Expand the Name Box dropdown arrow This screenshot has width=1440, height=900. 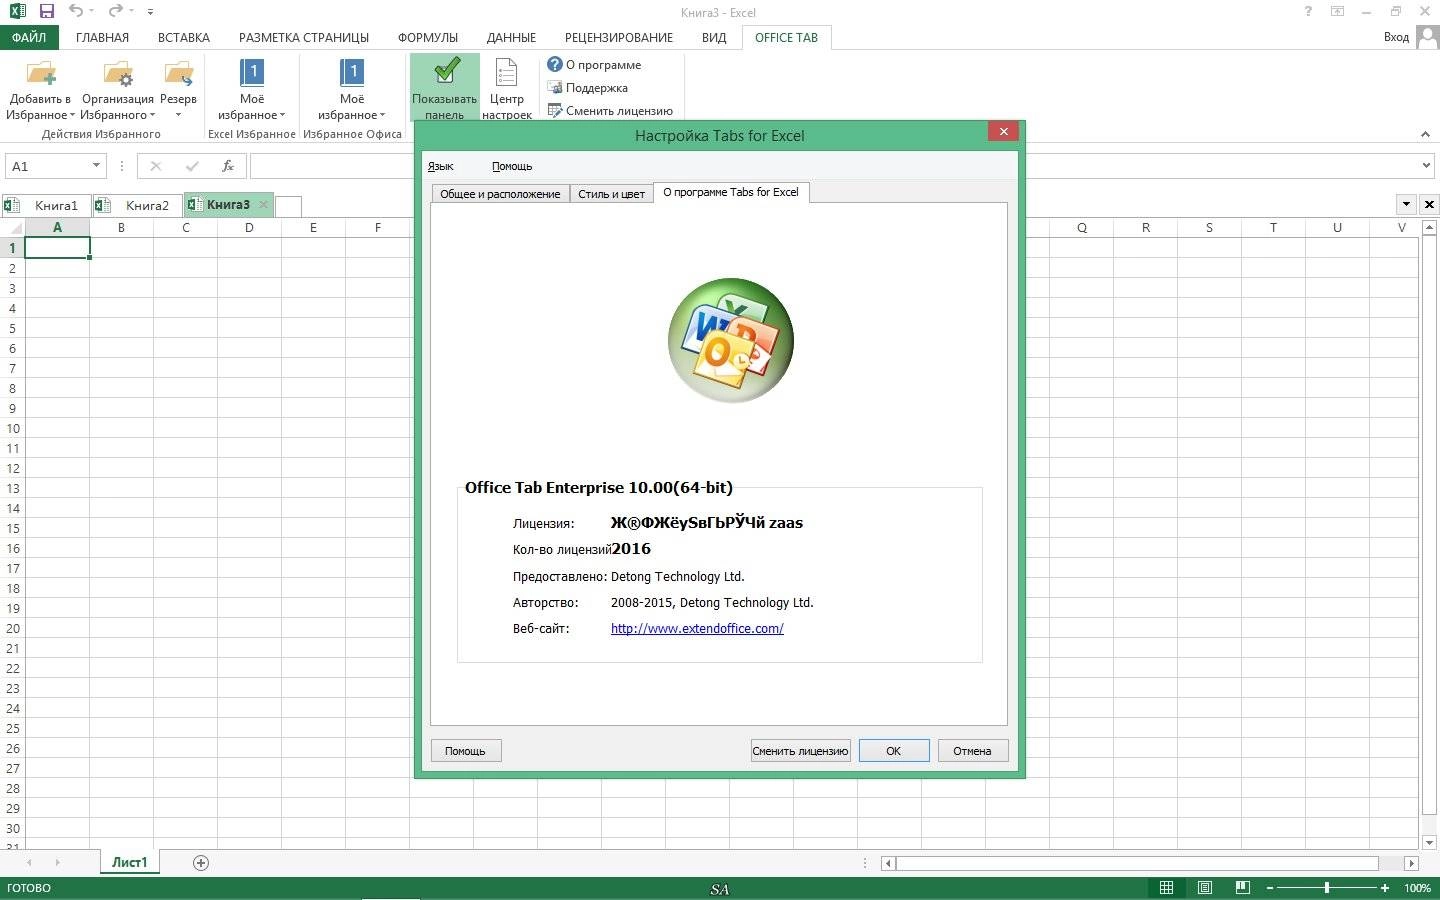(x=96, y=166)
